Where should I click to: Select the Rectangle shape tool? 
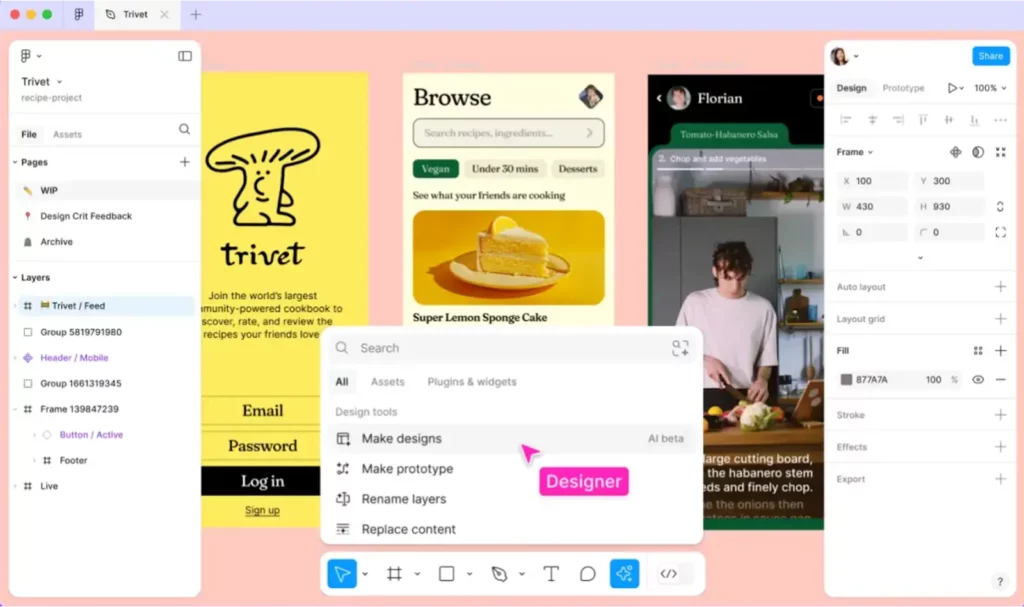pyautogui.click(x=447, y=574)
